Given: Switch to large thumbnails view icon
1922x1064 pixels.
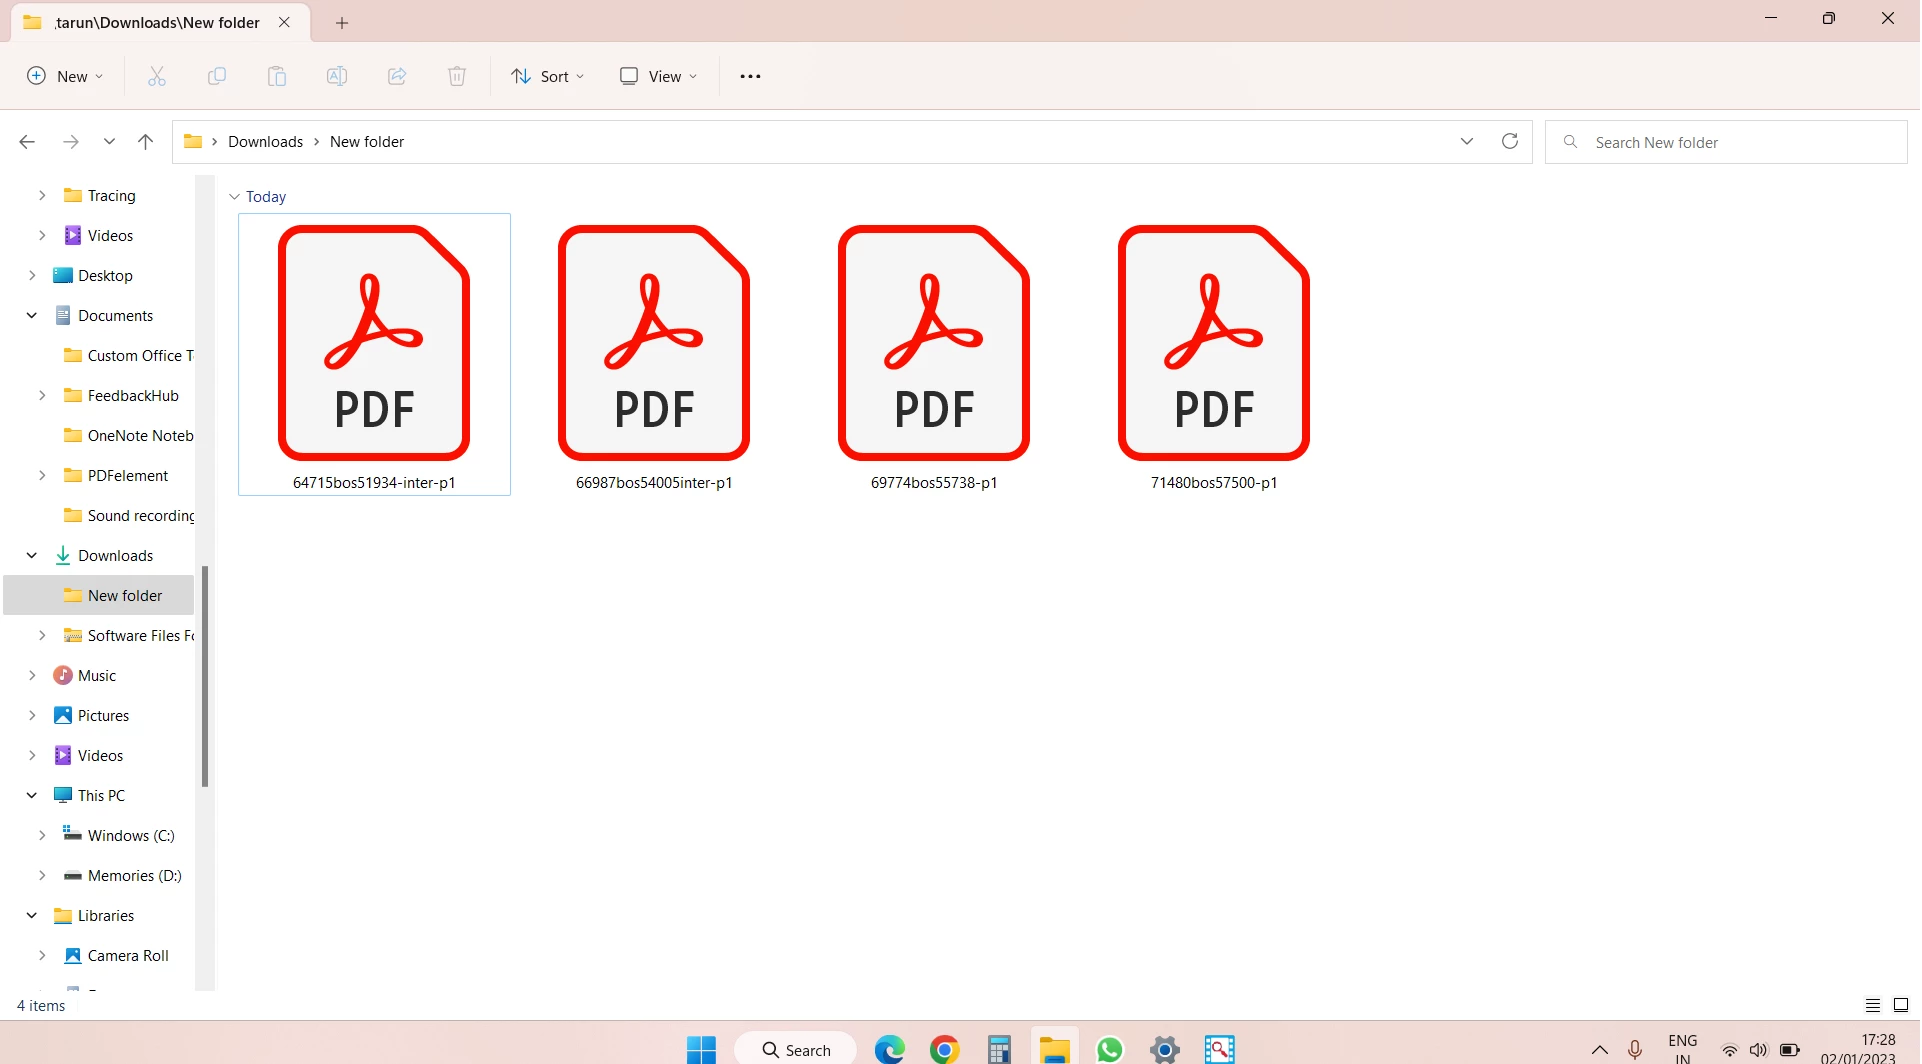Looking at the screenshot, I should [1901, 1005].
